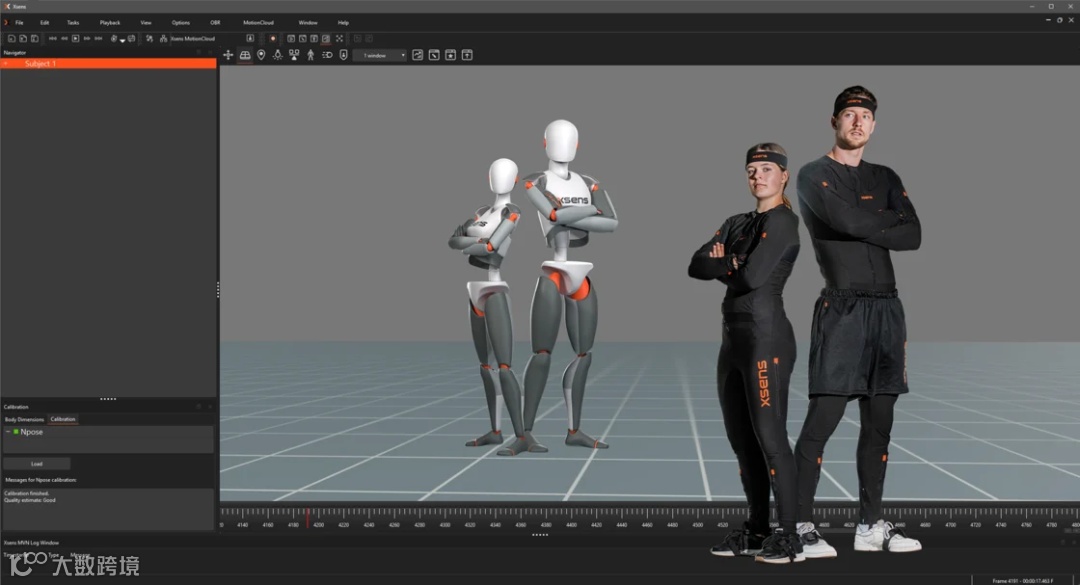Click the window-with-arrow icon after graph icon
1080x585 pixels.
(434, 55)
